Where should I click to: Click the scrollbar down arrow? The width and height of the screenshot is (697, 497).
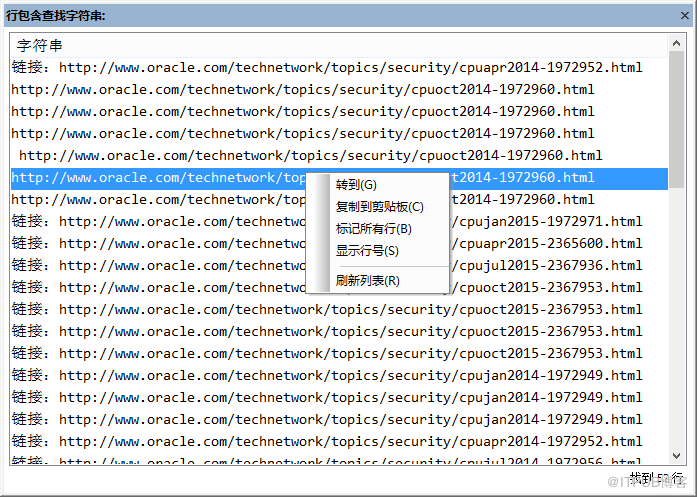(677, 456)
